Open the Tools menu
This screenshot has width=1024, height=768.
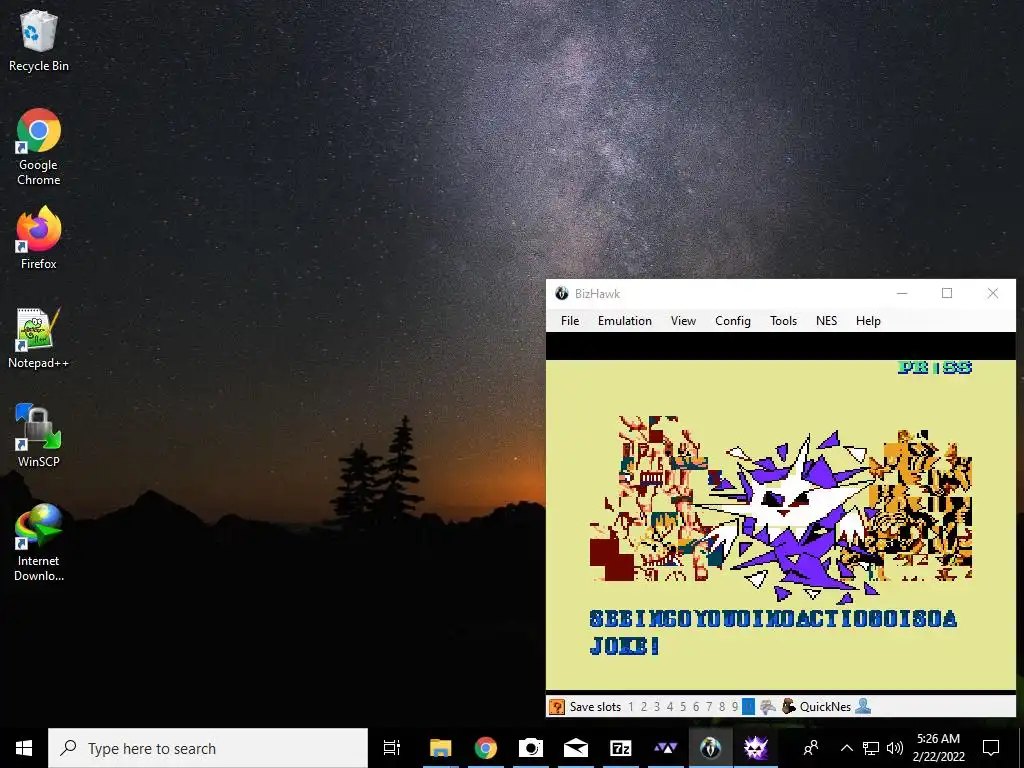coord(783,321)
